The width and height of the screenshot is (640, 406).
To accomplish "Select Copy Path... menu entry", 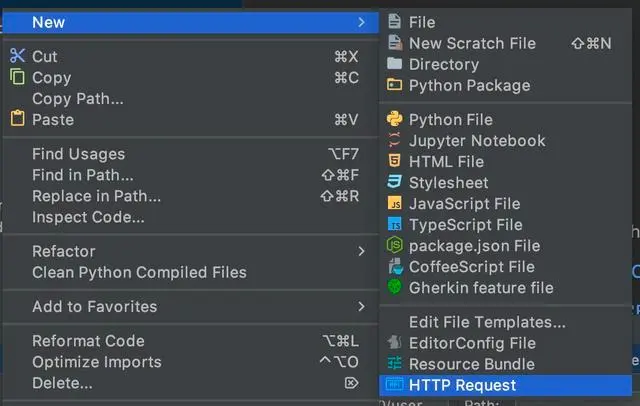I will (191, 99).
